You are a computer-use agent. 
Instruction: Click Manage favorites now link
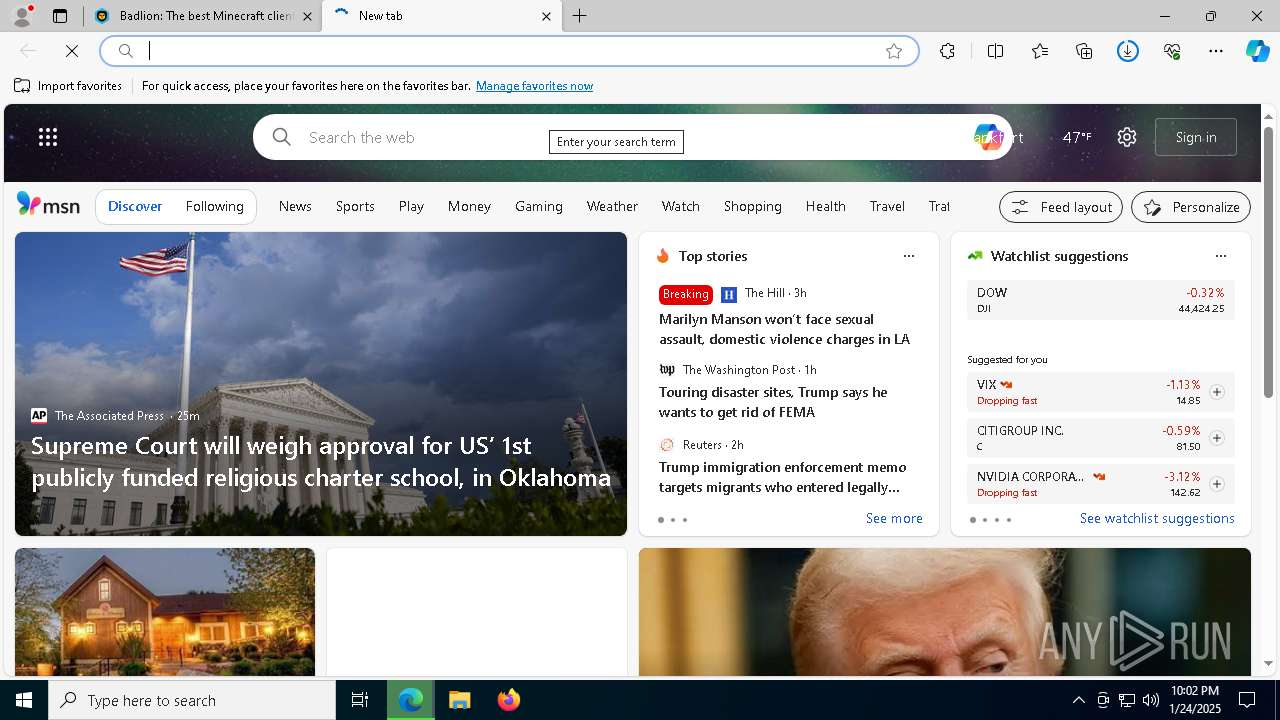[x=534, y=86]
